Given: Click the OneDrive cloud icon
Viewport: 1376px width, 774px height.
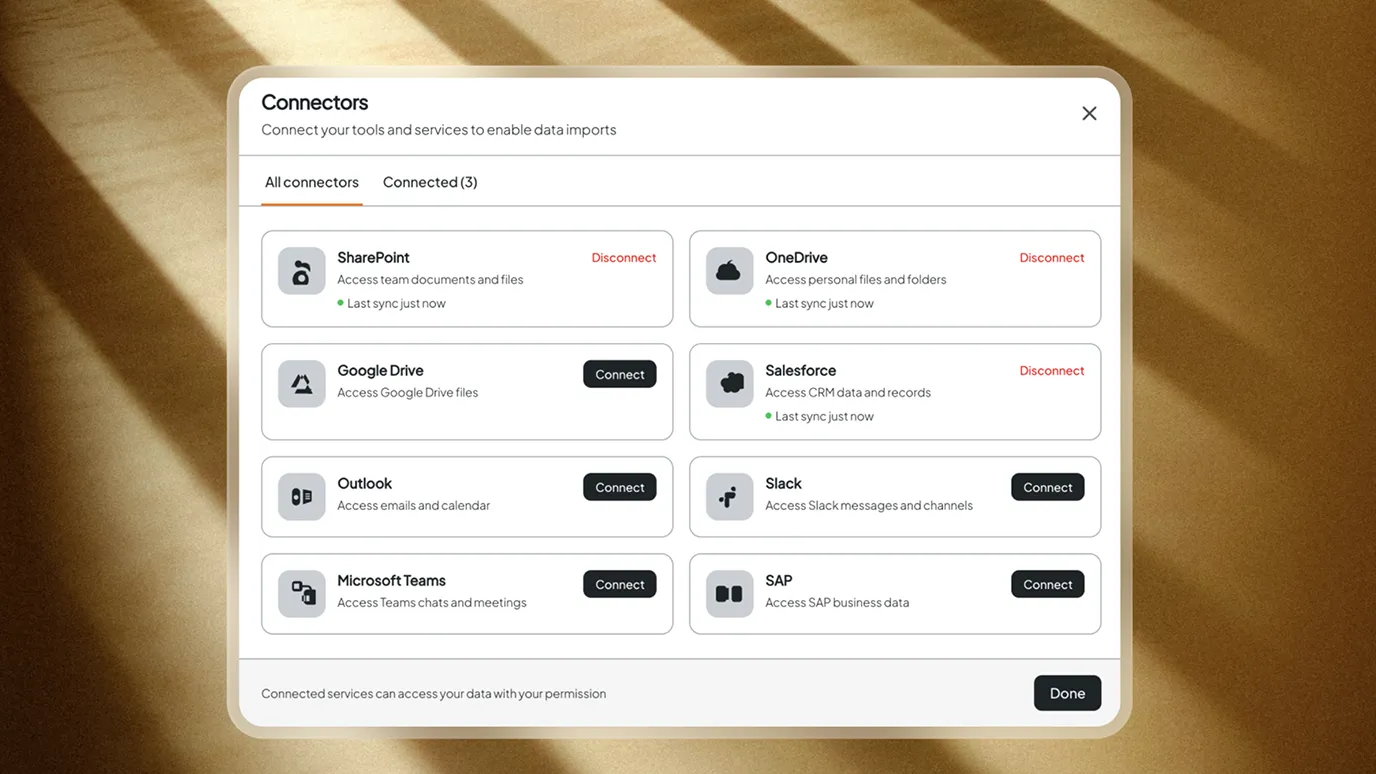Looking at the screenshot, I should click(x=729, y=271).
